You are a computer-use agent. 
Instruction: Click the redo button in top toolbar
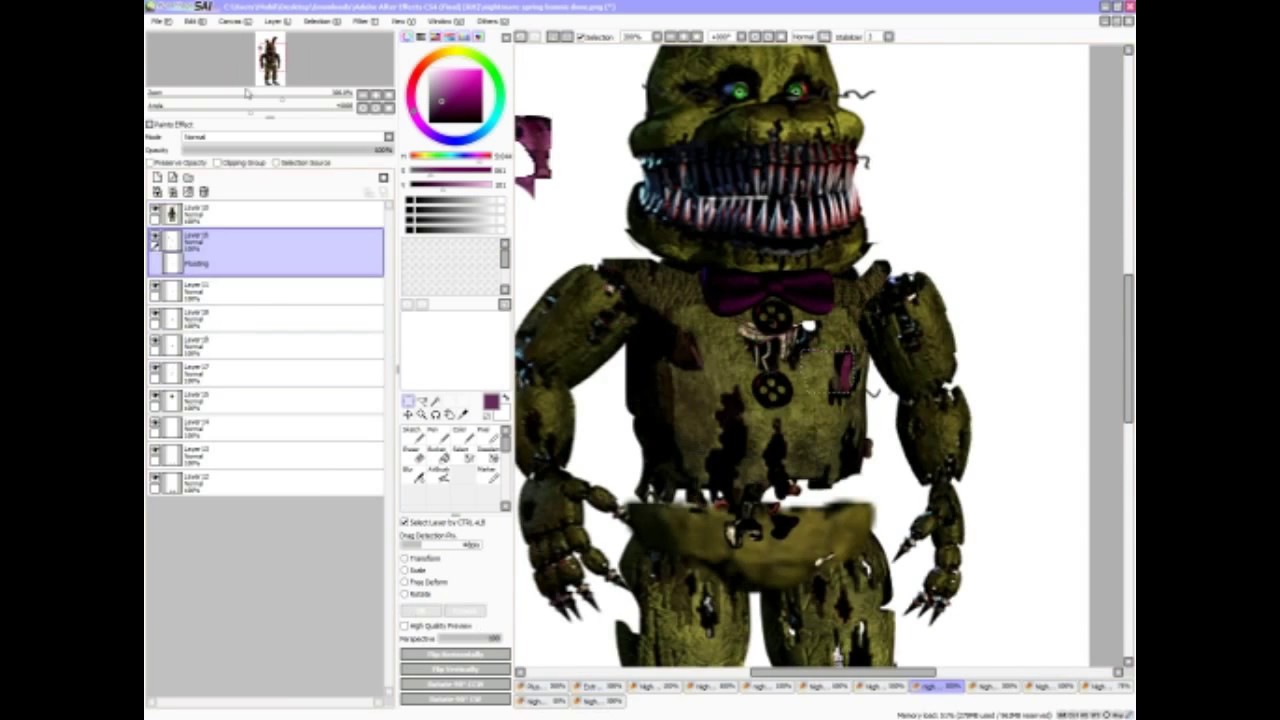tap(535, 37)
